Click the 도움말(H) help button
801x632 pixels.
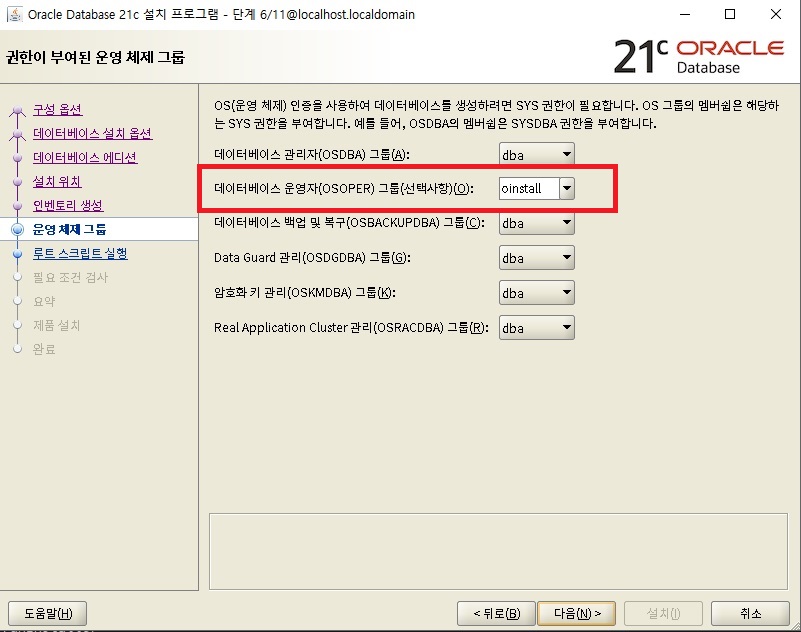coord(48,613)
